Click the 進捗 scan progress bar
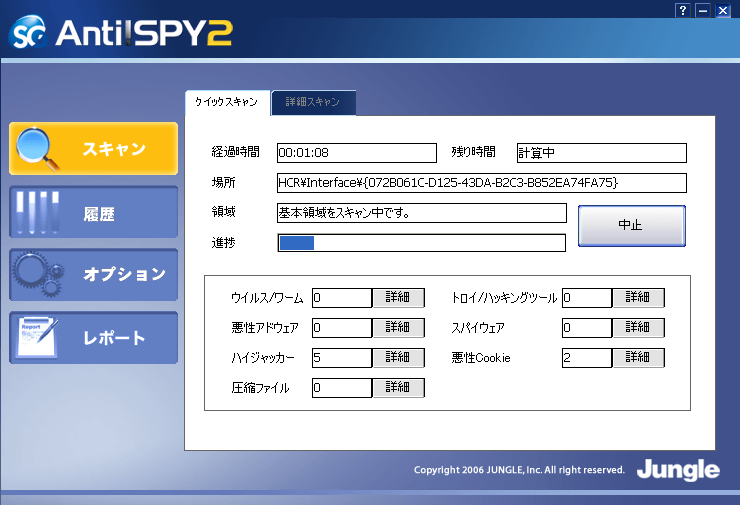Viewport: 740px width, 505px height. click(x=421, y=243)
